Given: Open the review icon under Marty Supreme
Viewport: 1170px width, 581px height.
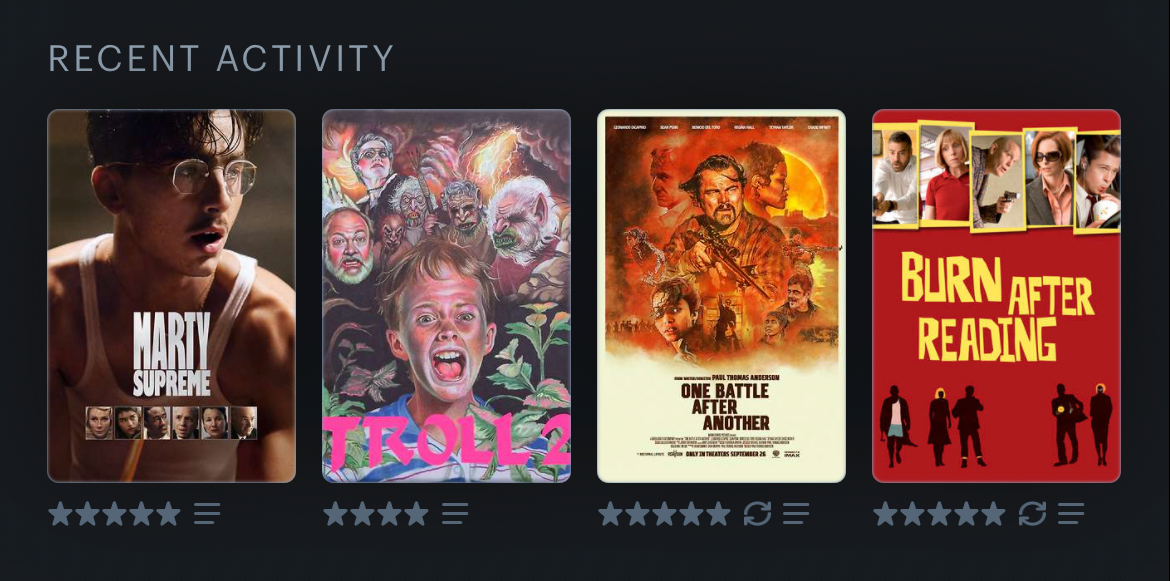Looking at the screenshot, I should tap(207, 513).
